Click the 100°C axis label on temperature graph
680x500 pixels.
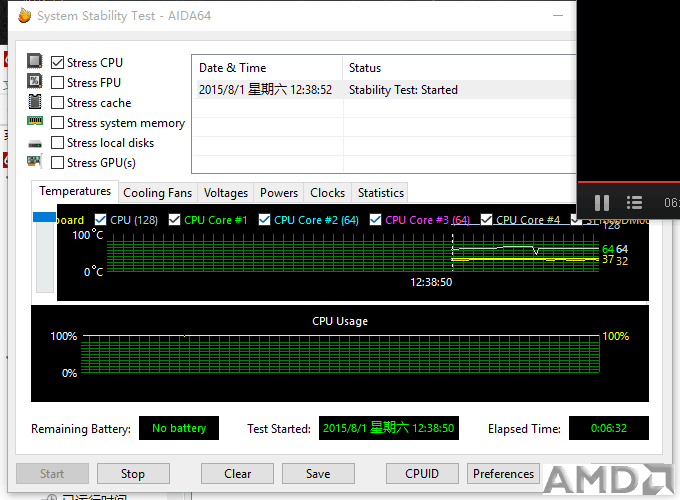tap(88, 235)
